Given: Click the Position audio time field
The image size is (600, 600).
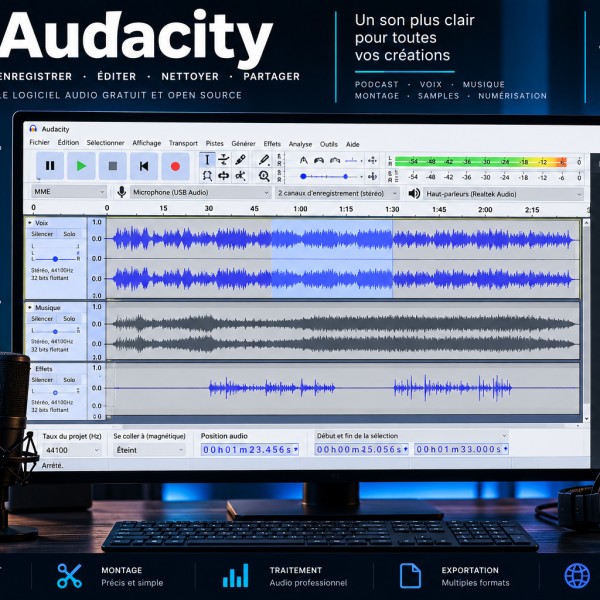Looking at the screenshot, I should point(249,450).
